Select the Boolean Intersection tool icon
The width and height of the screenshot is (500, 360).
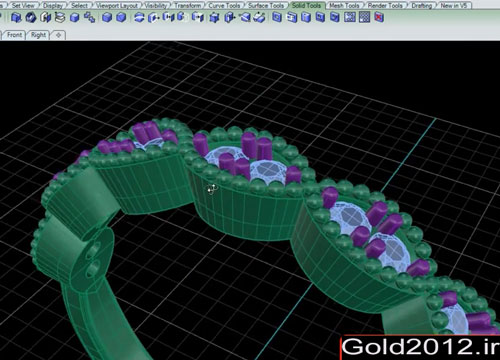45,17
